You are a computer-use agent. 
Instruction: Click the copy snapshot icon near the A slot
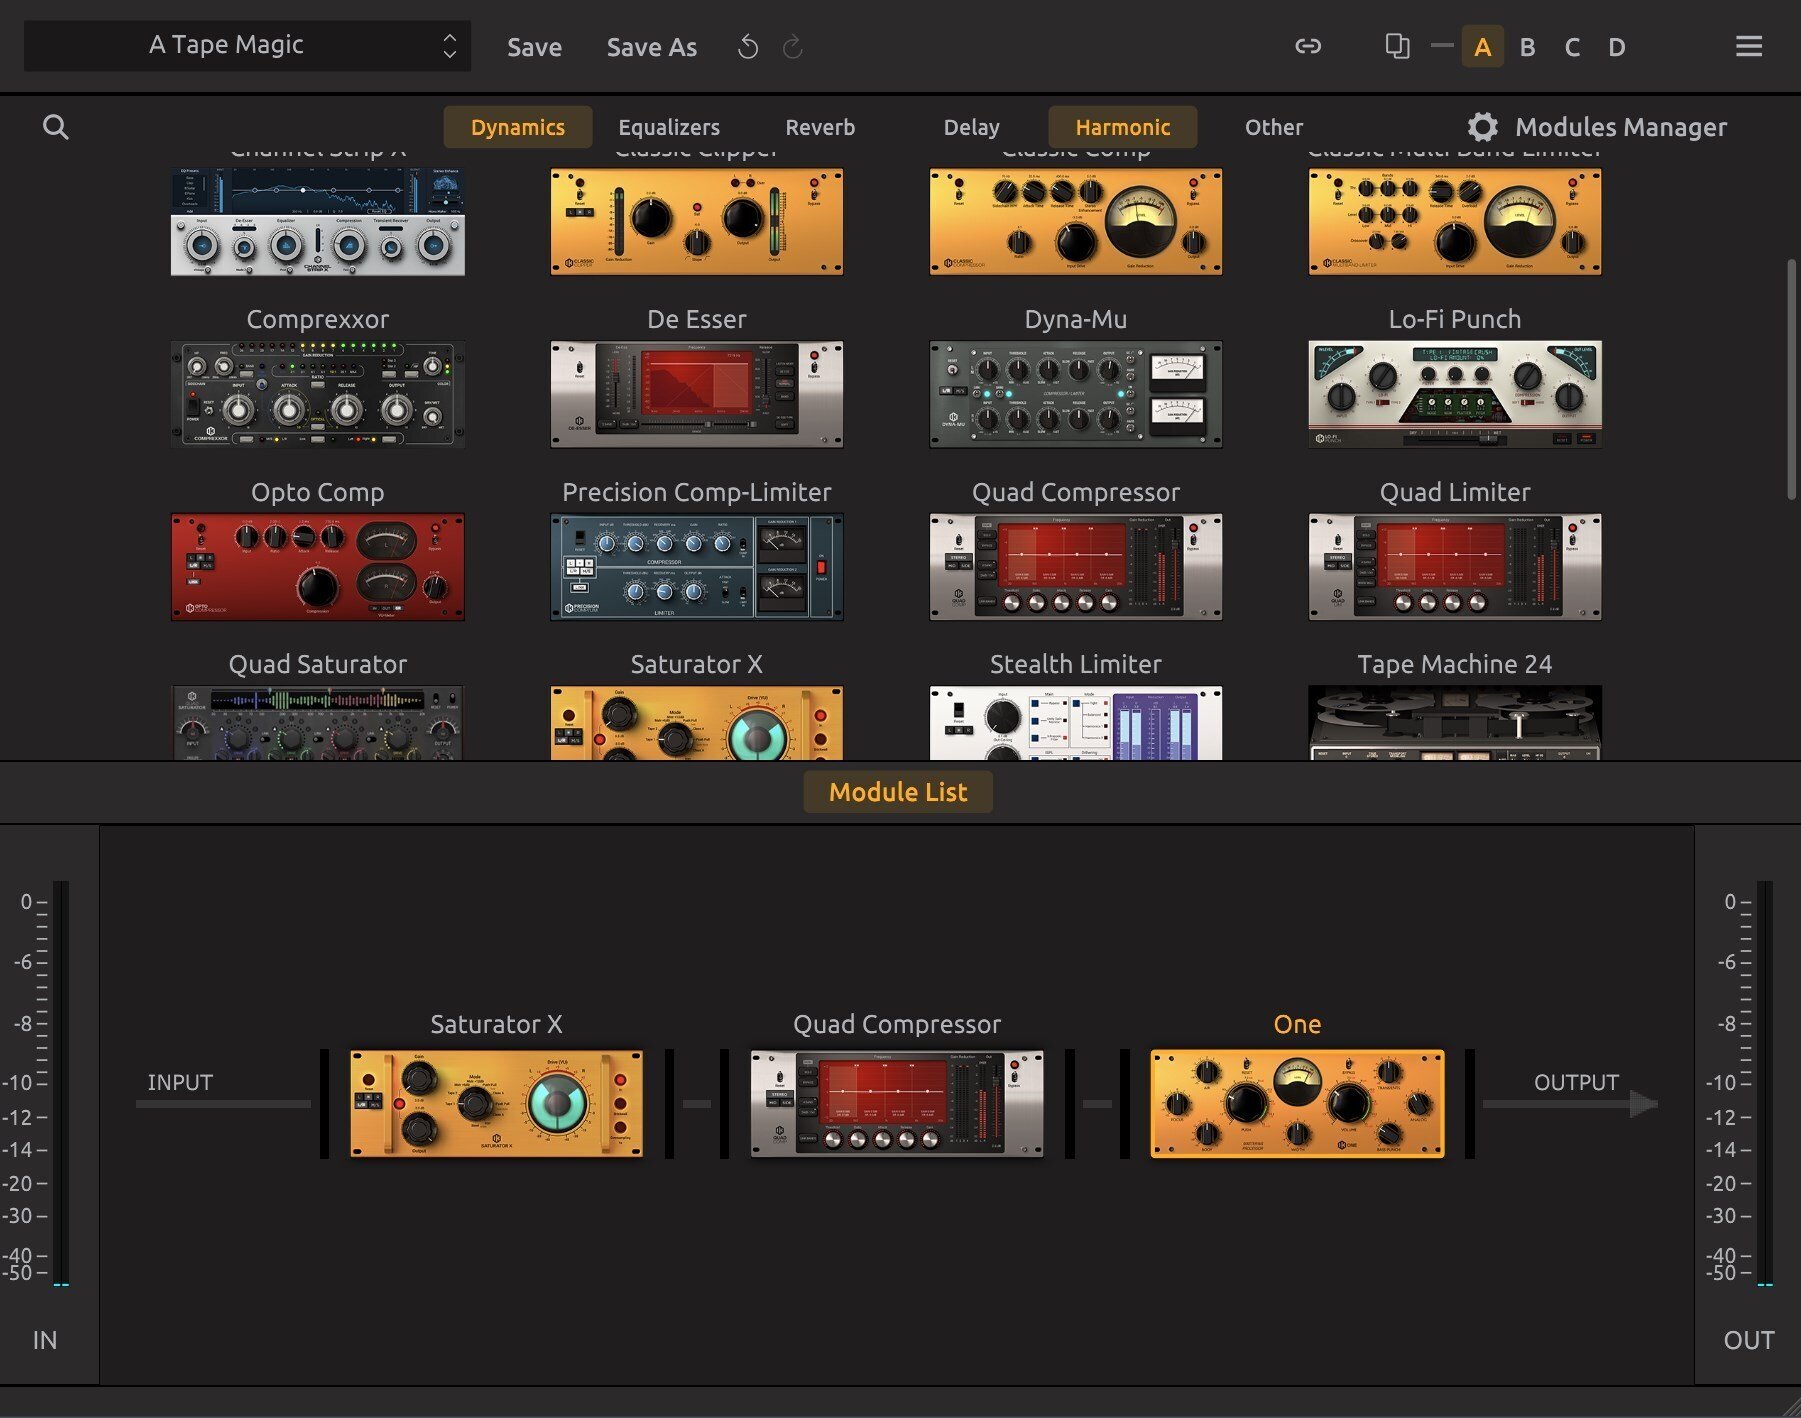(1397, 46)
